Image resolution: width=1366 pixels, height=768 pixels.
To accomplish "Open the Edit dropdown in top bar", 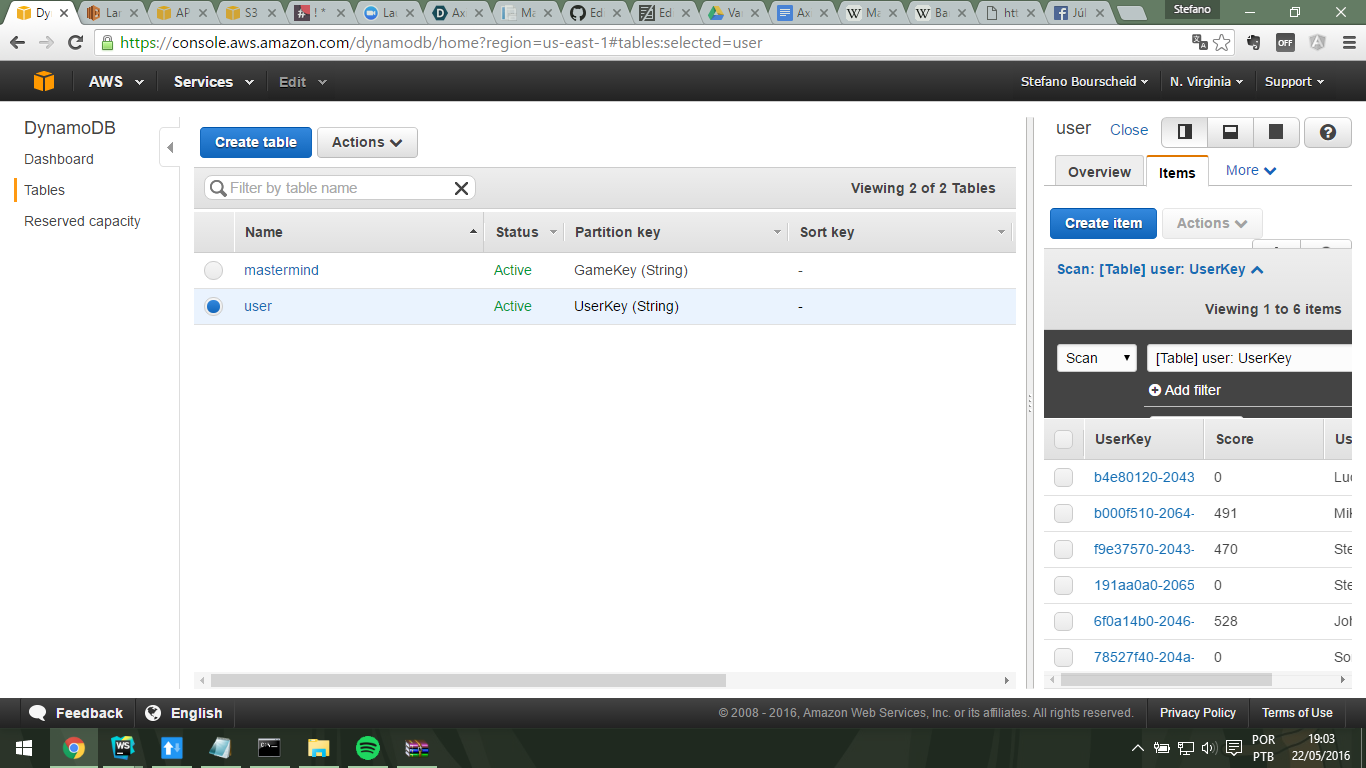I will [x=302, y=82].
